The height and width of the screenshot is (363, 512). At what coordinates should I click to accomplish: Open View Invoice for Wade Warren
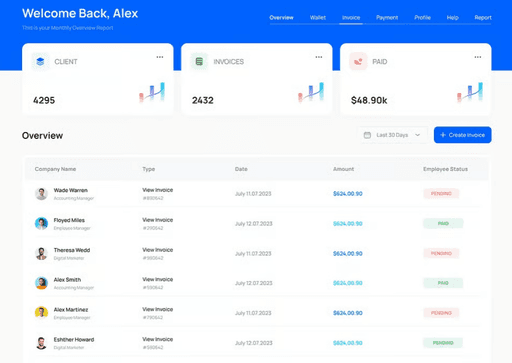158,190
